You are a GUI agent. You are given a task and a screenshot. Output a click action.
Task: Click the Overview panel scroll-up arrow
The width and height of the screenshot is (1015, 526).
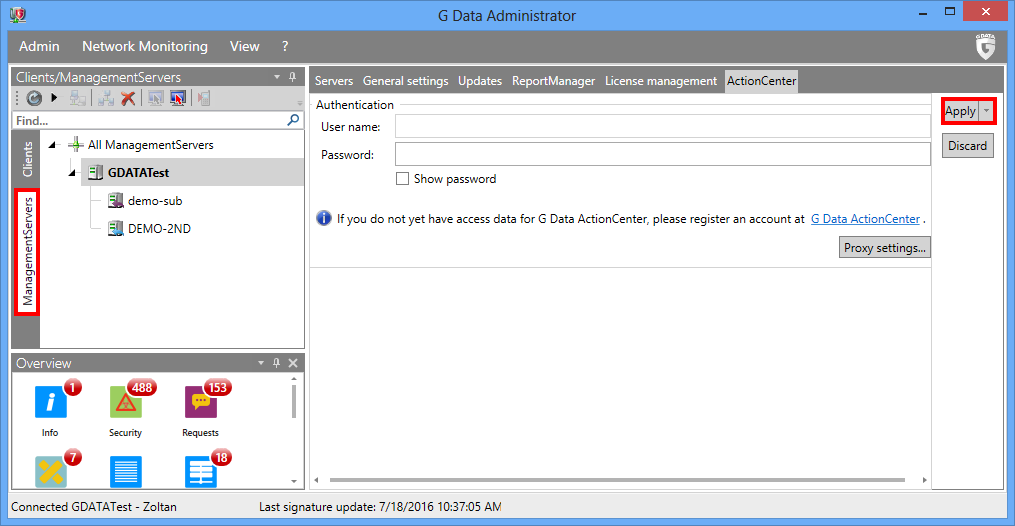(294, 379)
